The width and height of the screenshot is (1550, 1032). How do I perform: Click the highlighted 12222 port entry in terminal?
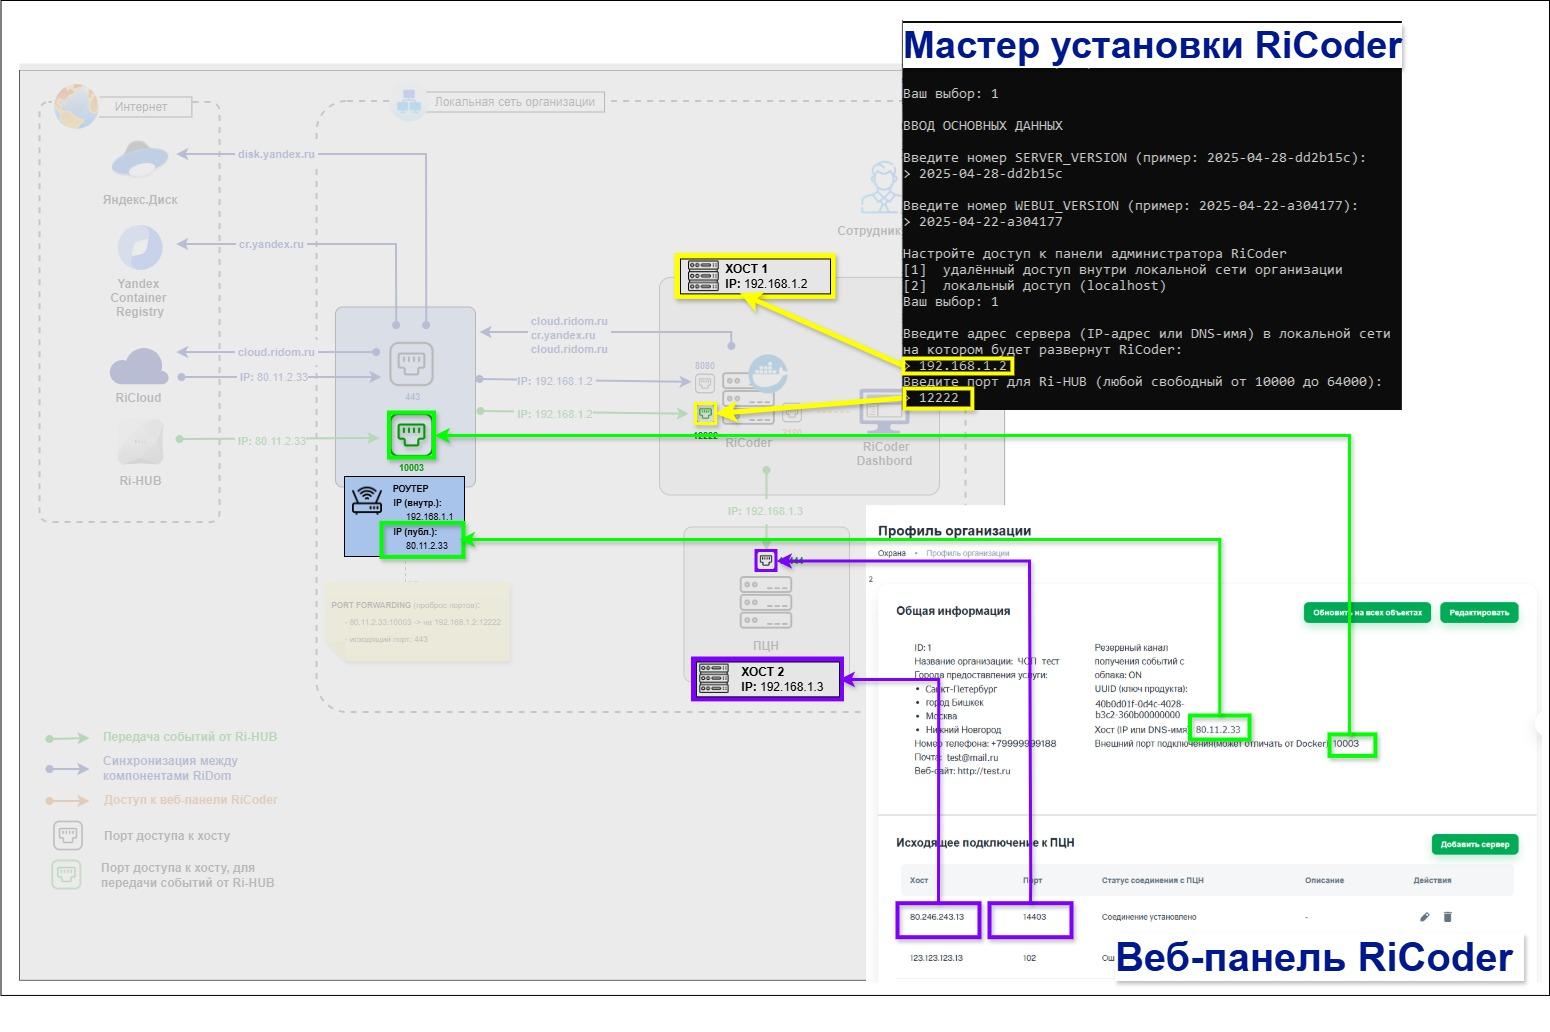938,398
